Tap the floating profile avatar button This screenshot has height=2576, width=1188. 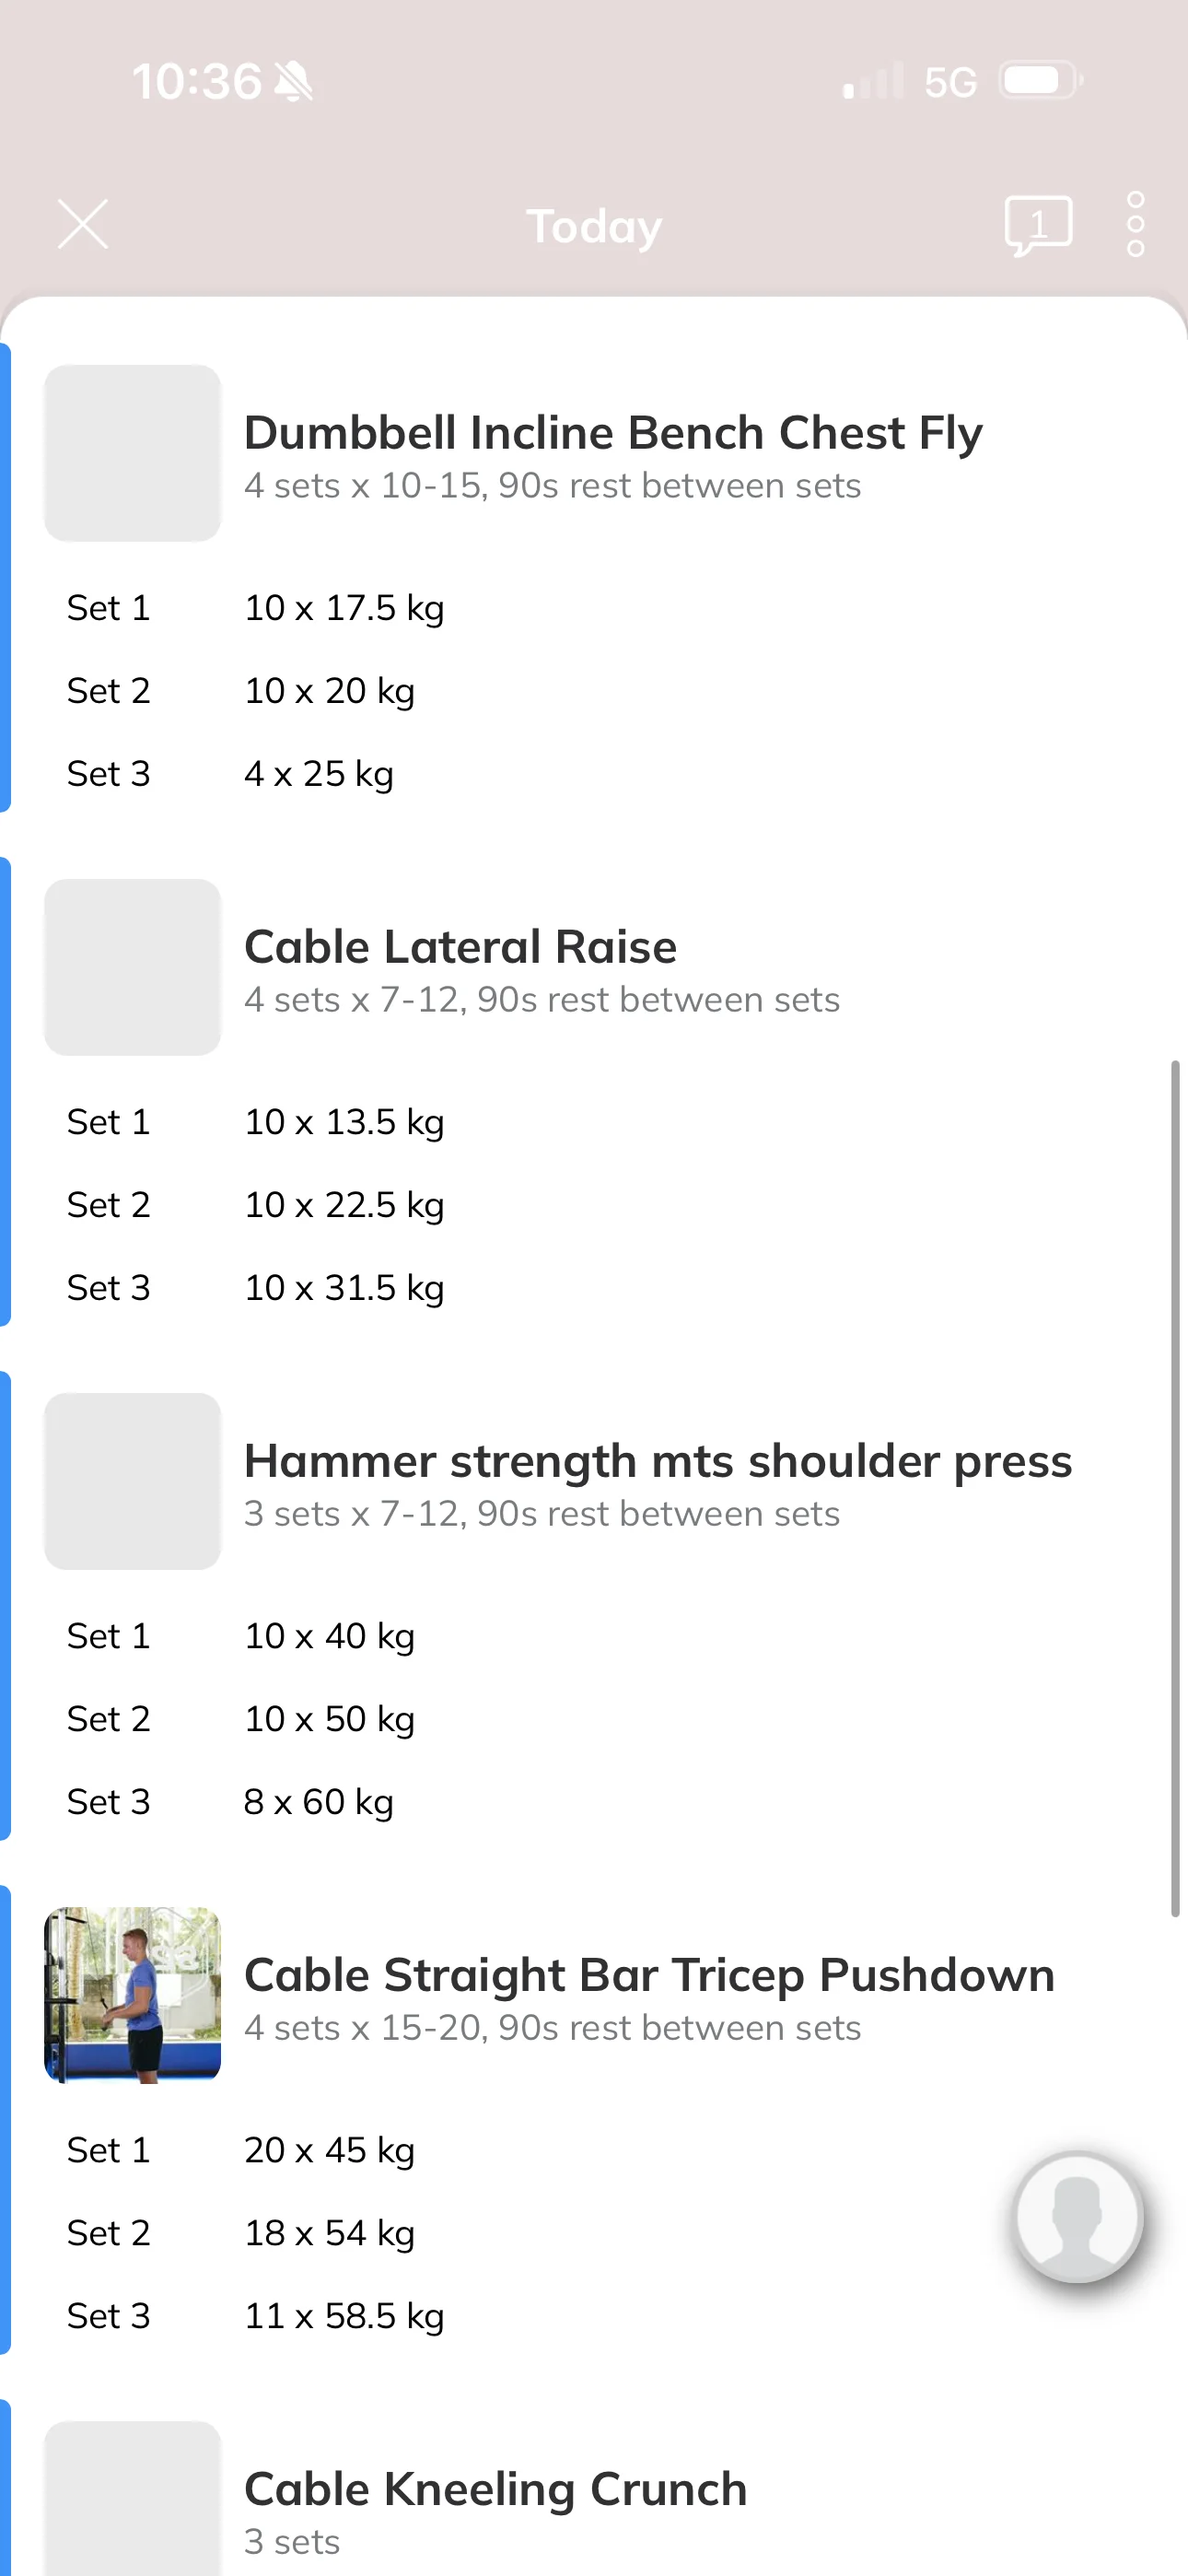pos(1078,2216)
